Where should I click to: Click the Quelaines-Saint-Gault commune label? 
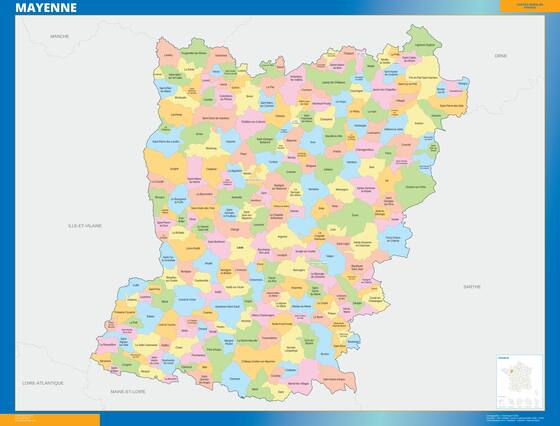pyautogui.click(x=227, y=306)
